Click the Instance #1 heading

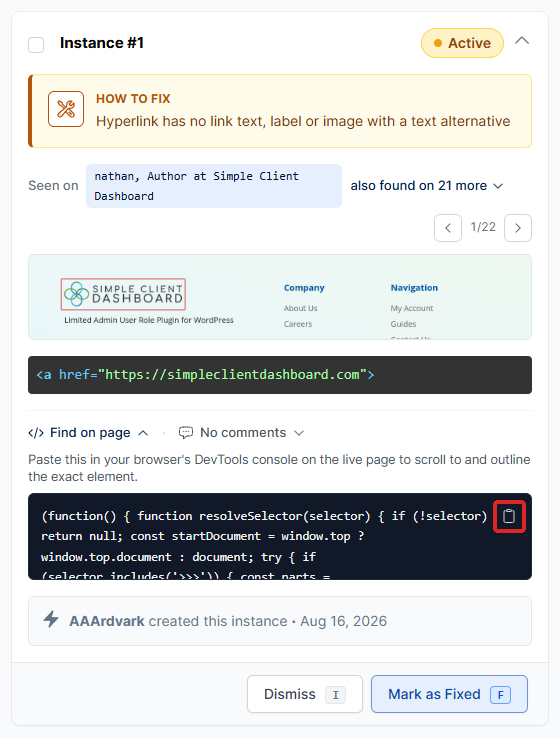click(x=102, y=43)
